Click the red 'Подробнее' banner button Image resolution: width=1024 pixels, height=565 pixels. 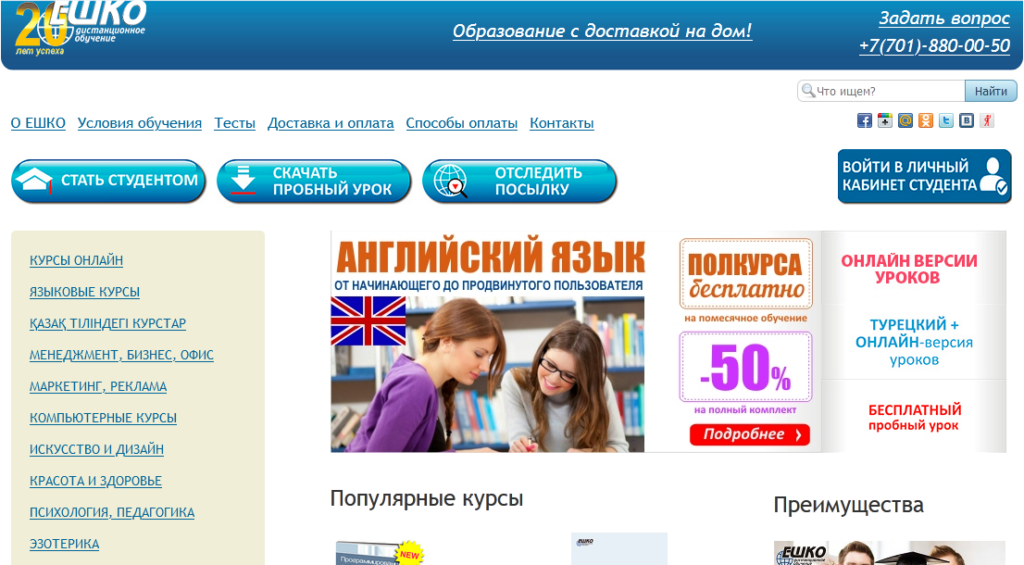(x=750, y=434)
